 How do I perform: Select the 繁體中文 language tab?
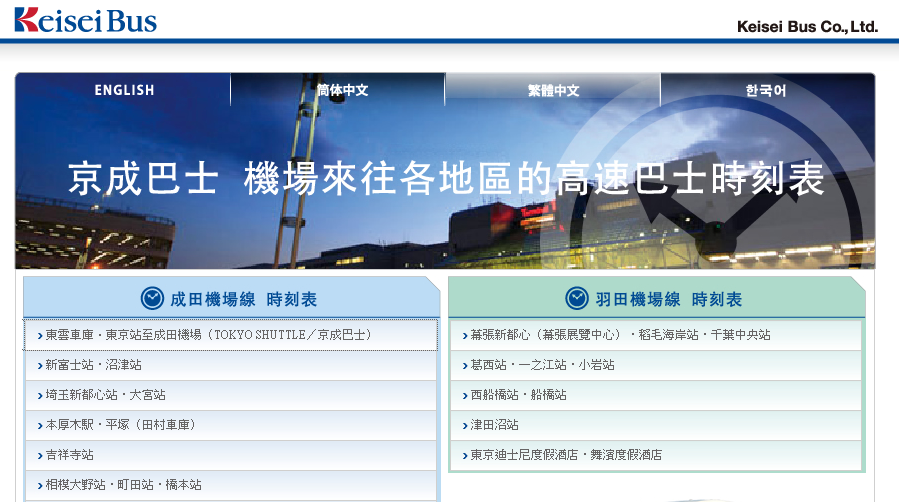[x=553, y=90]
